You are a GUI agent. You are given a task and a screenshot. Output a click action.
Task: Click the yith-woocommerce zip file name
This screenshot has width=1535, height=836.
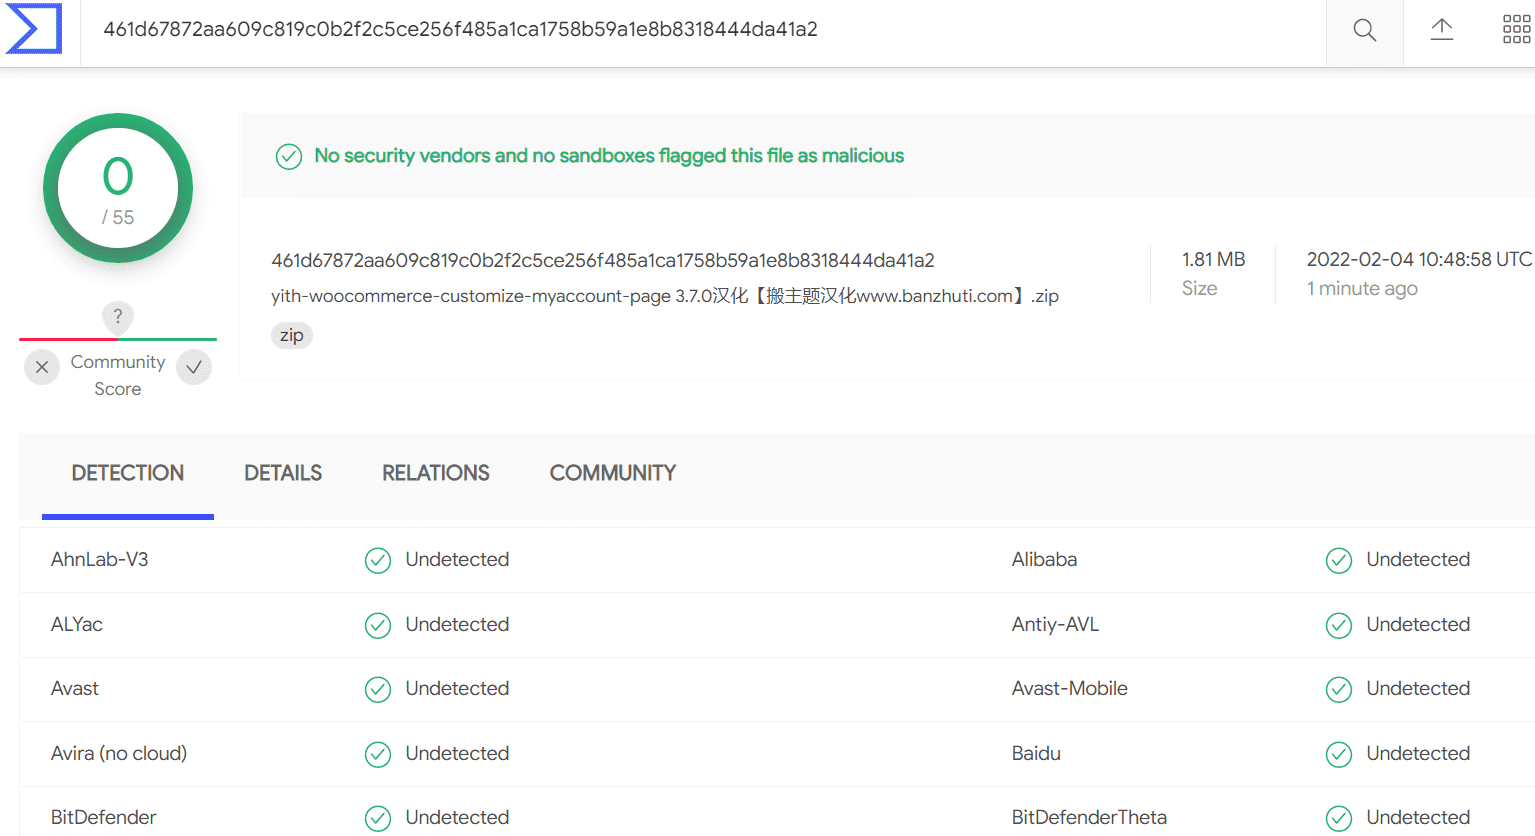[x=665, y=296]
